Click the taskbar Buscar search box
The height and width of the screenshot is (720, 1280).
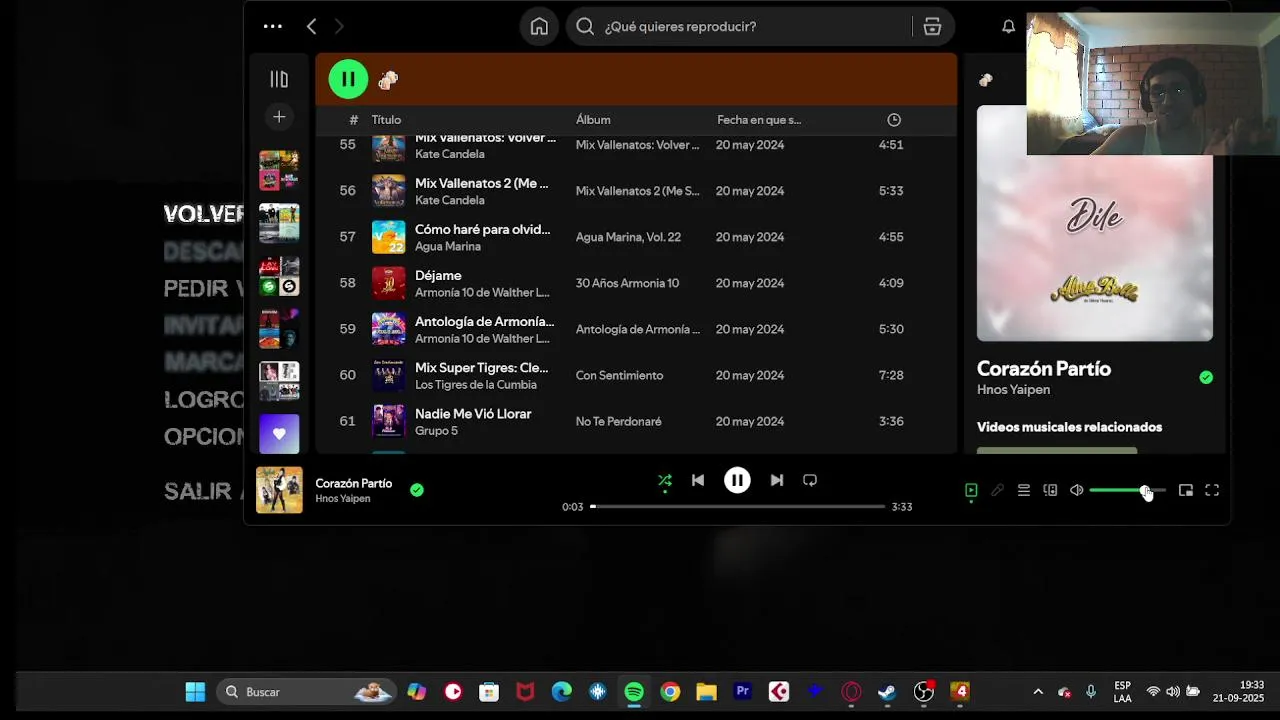(307, 692)
